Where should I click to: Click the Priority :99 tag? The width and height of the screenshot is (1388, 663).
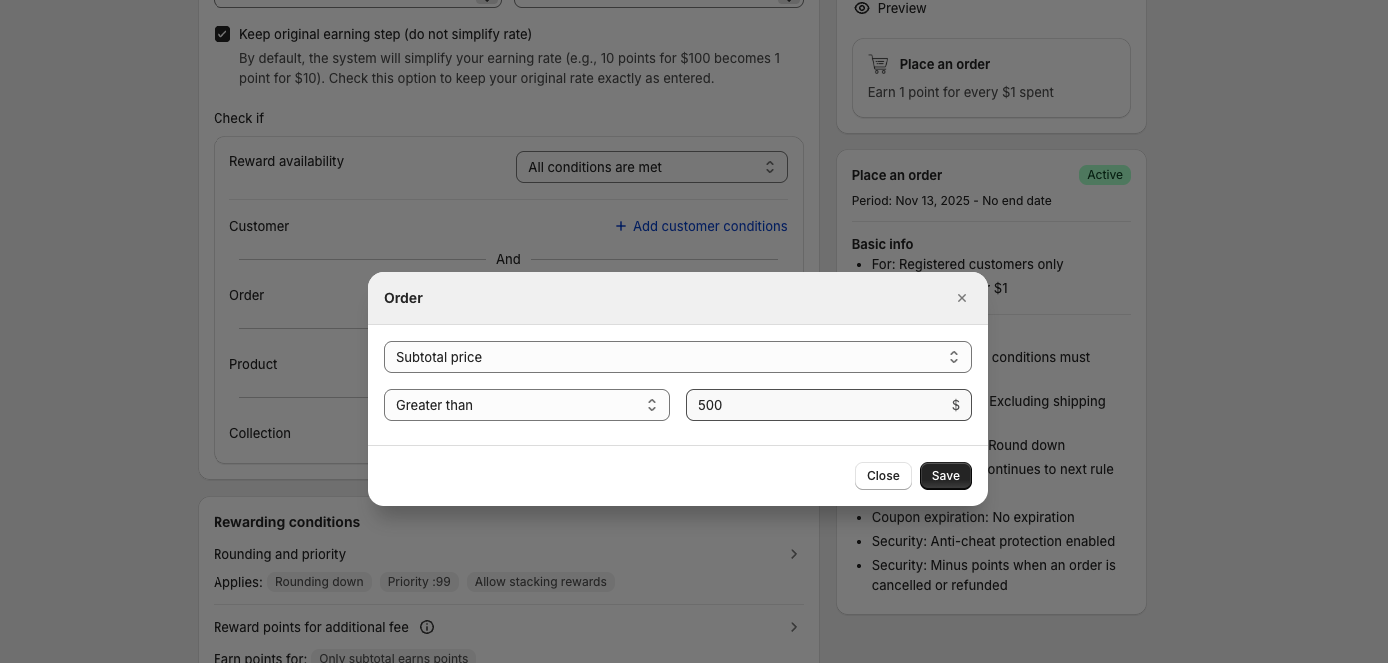pos(419,582)
